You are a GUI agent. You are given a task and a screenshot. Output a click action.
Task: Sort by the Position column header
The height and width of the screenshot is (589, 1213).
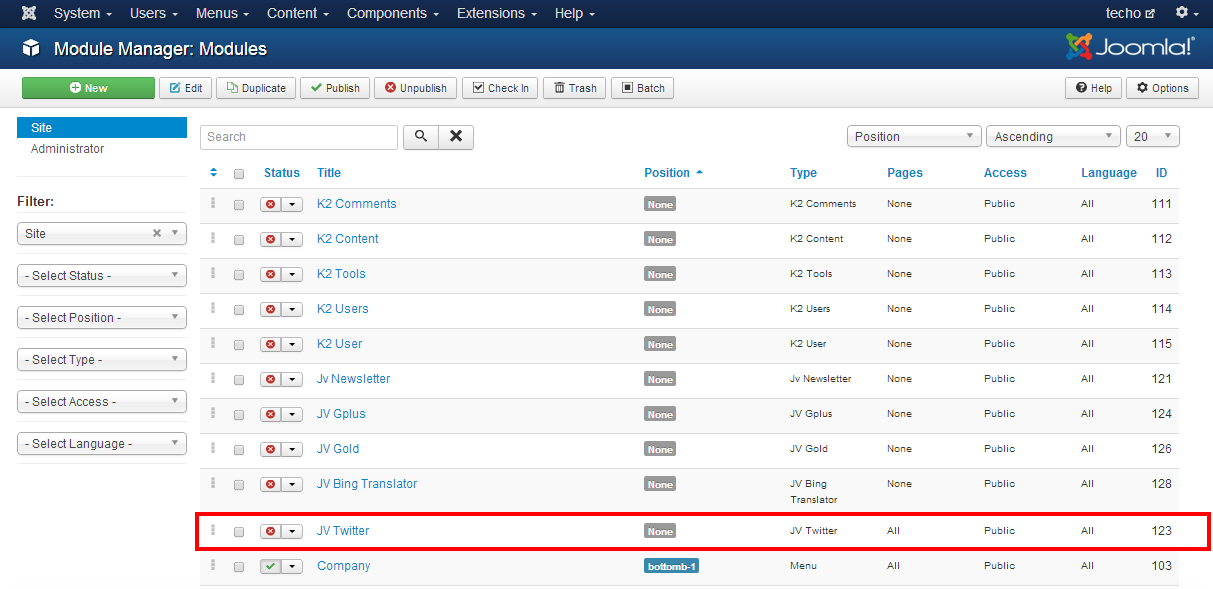(x=673, y=173)
